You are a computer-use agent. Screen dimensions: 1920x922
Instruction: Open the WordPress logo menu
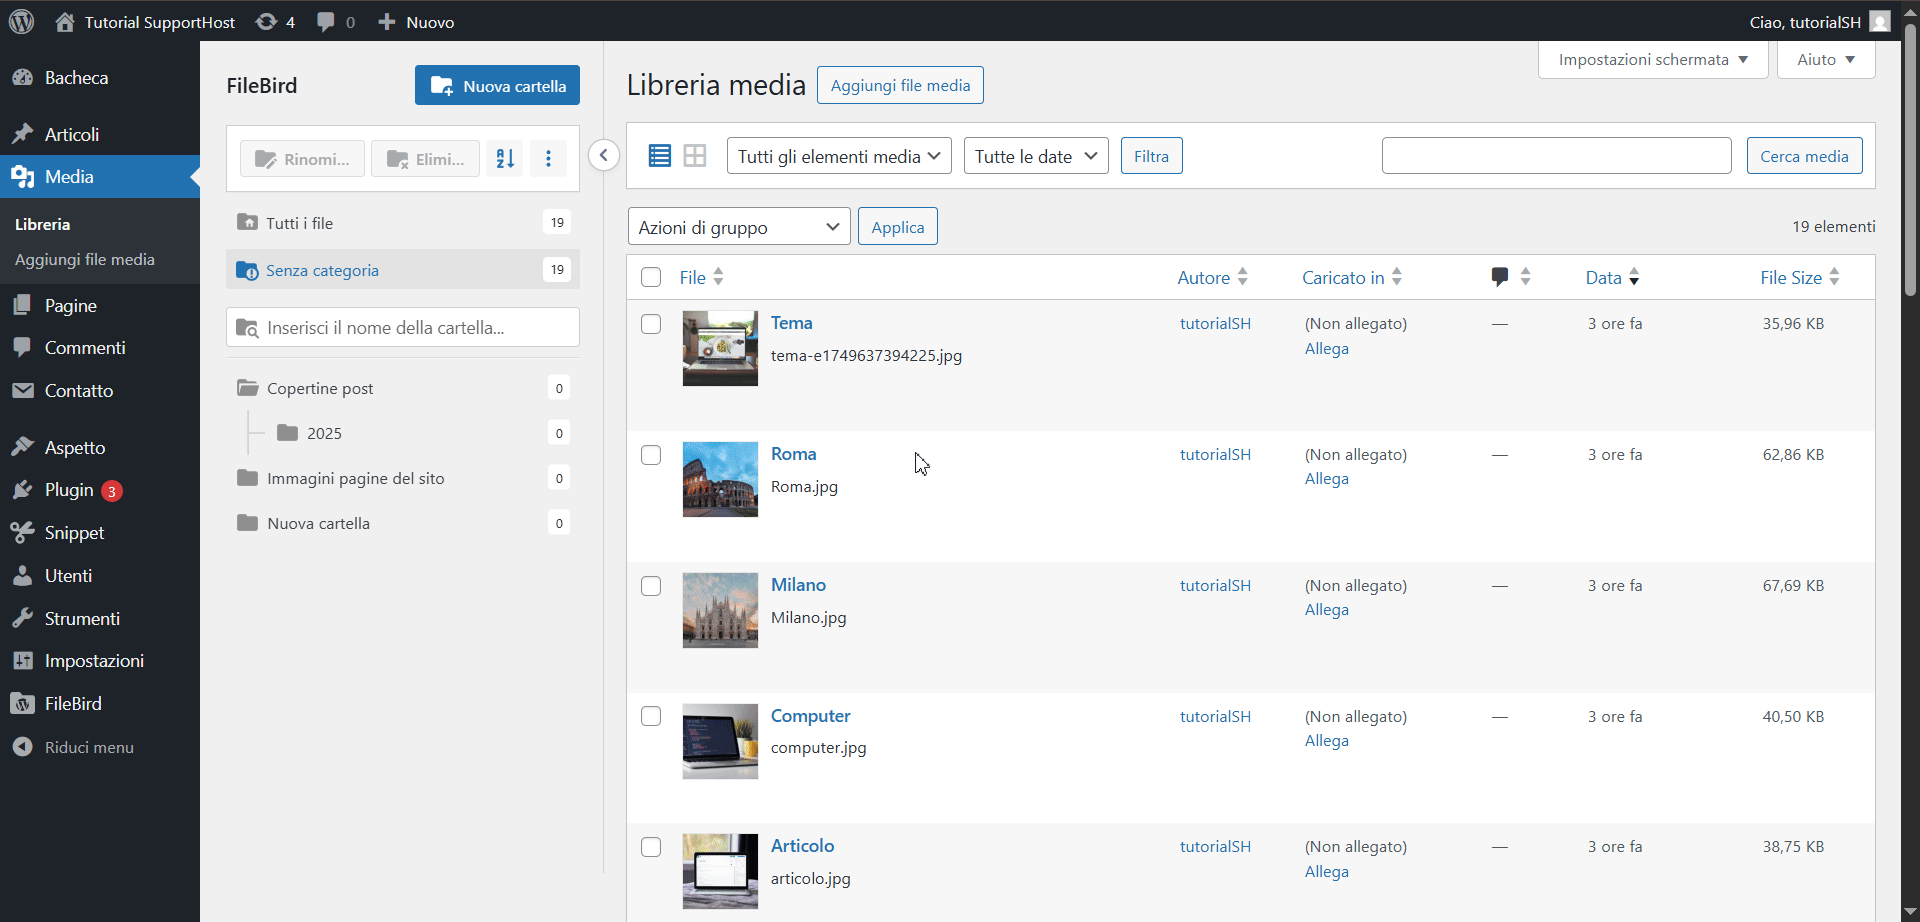tap(21, 21)
